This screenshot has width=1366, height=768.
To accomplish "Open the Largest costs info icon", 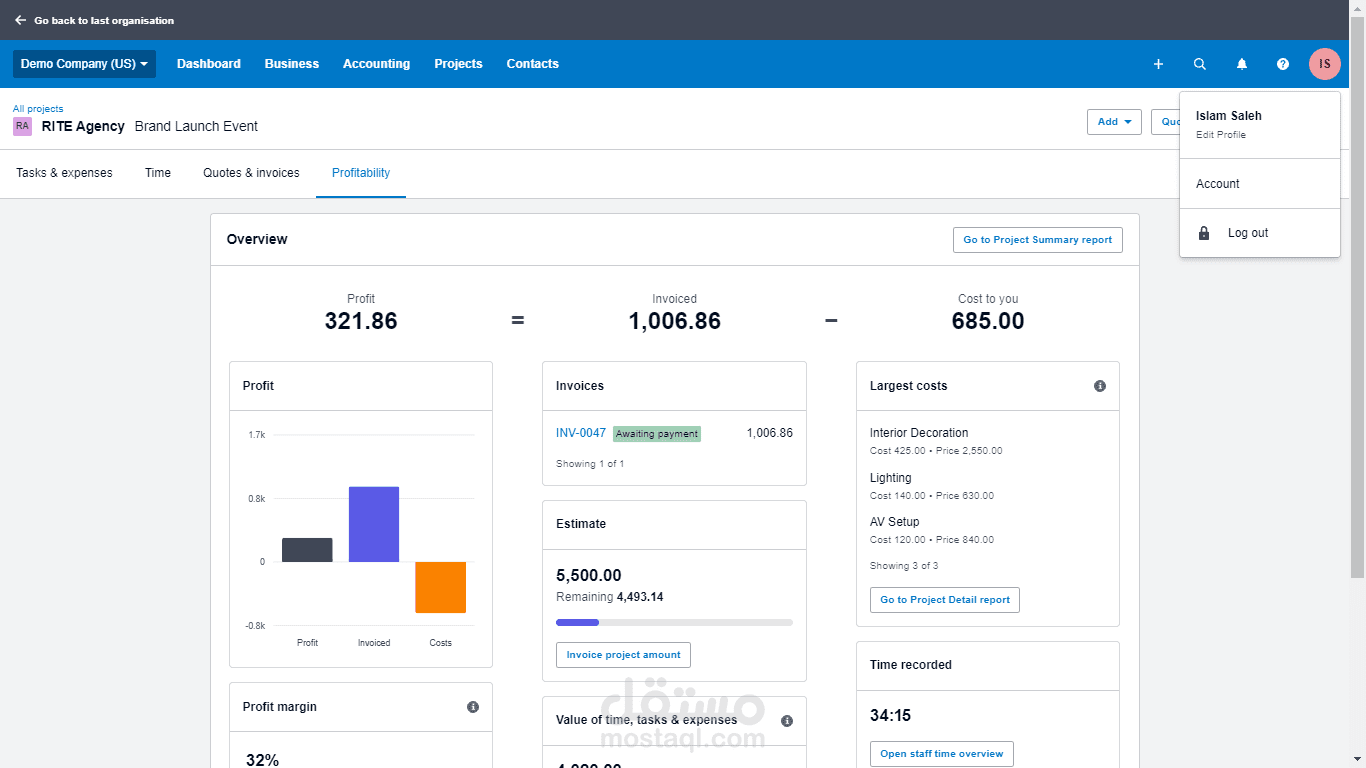I will tap(1100, 385).
